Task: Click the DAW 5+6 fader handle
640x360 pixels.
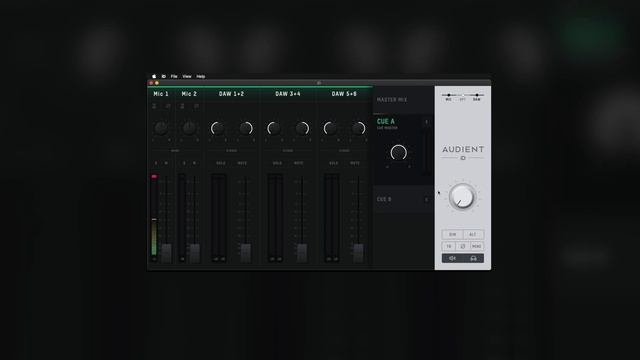Action: (x=358, y=253)
